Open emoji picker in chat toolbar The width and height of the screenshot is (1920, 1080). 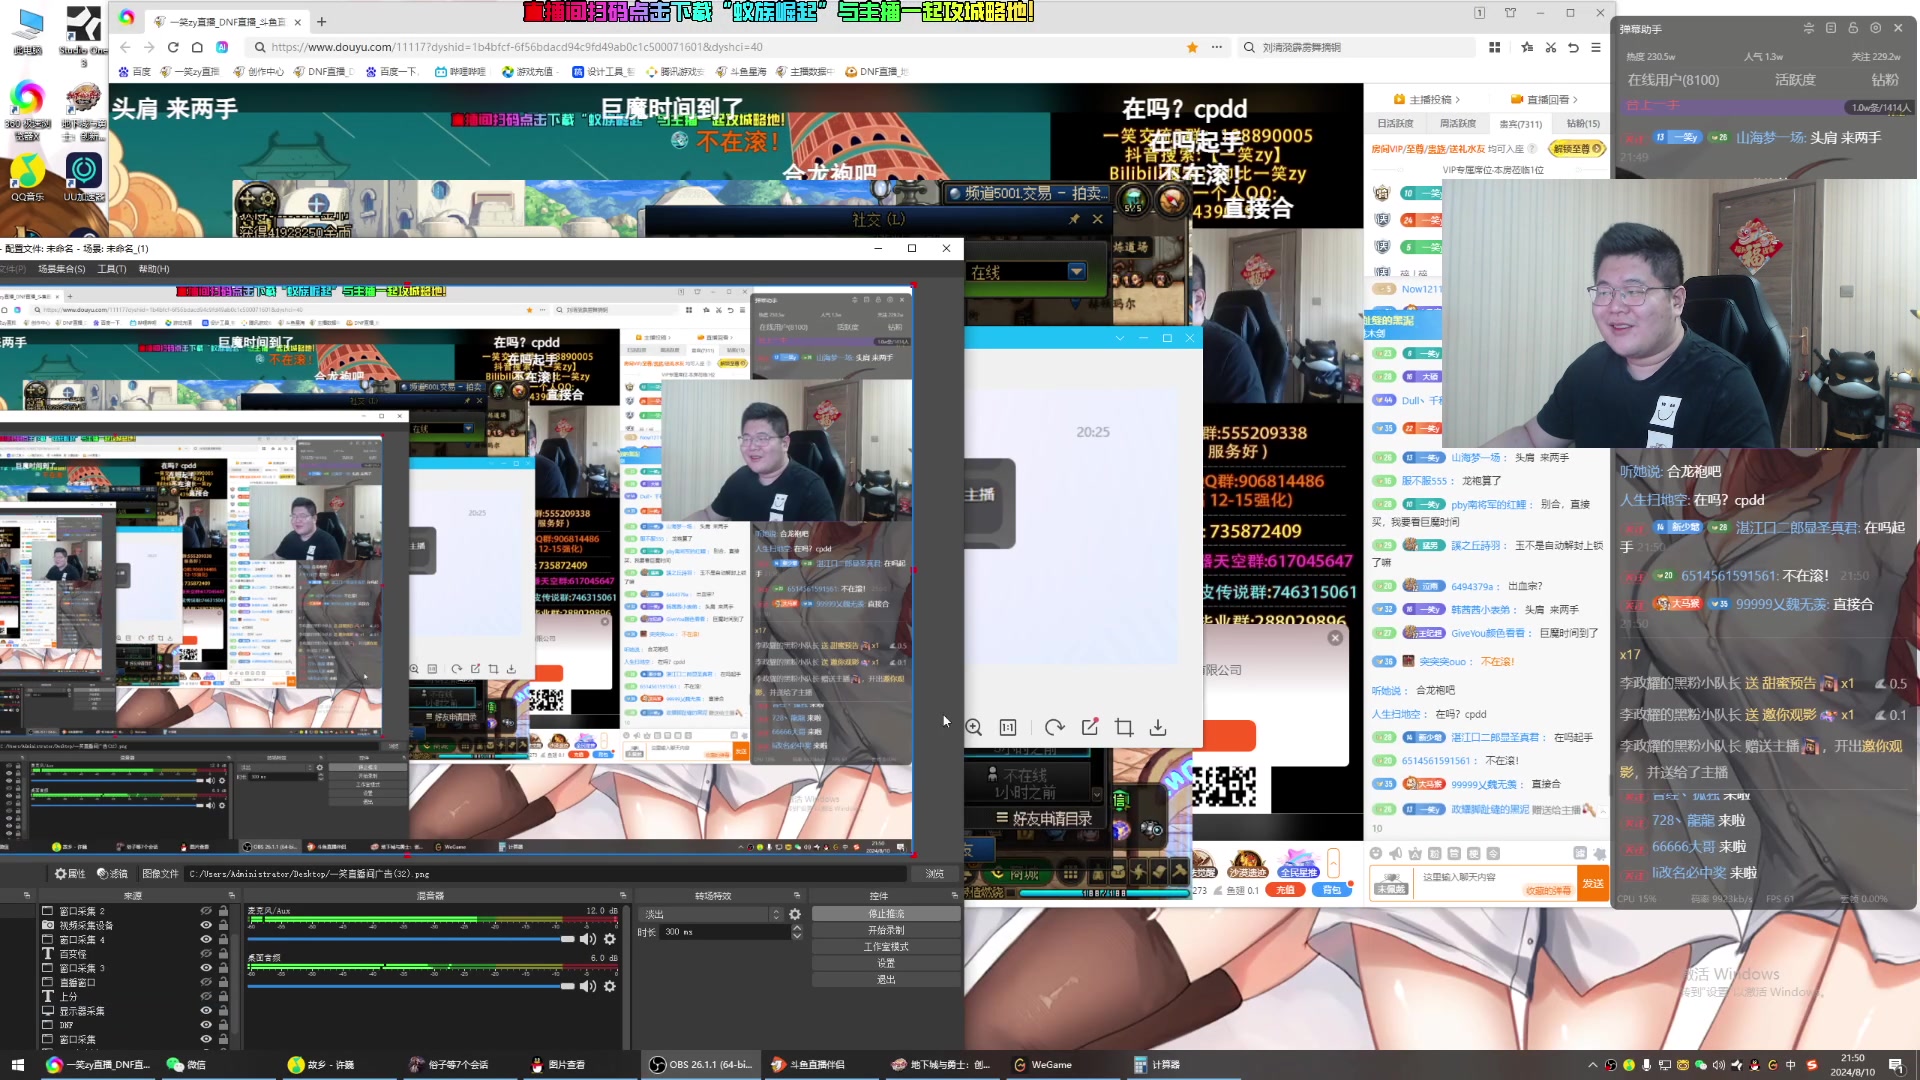[x=1376, y=853]
